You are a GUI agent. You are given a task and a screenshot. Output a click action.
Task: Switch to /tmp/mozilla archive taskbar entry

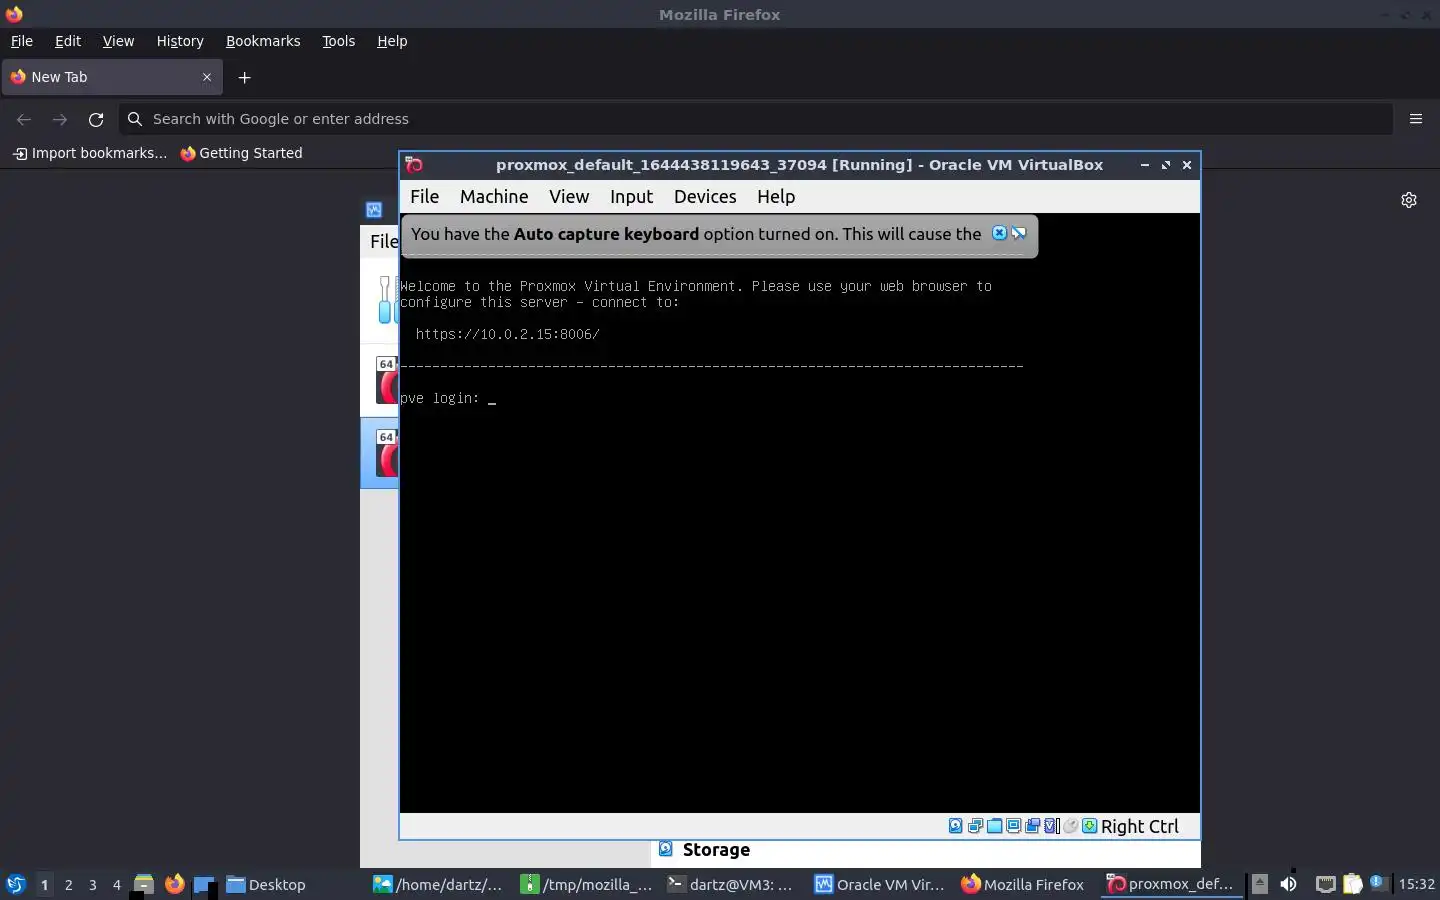586,884
